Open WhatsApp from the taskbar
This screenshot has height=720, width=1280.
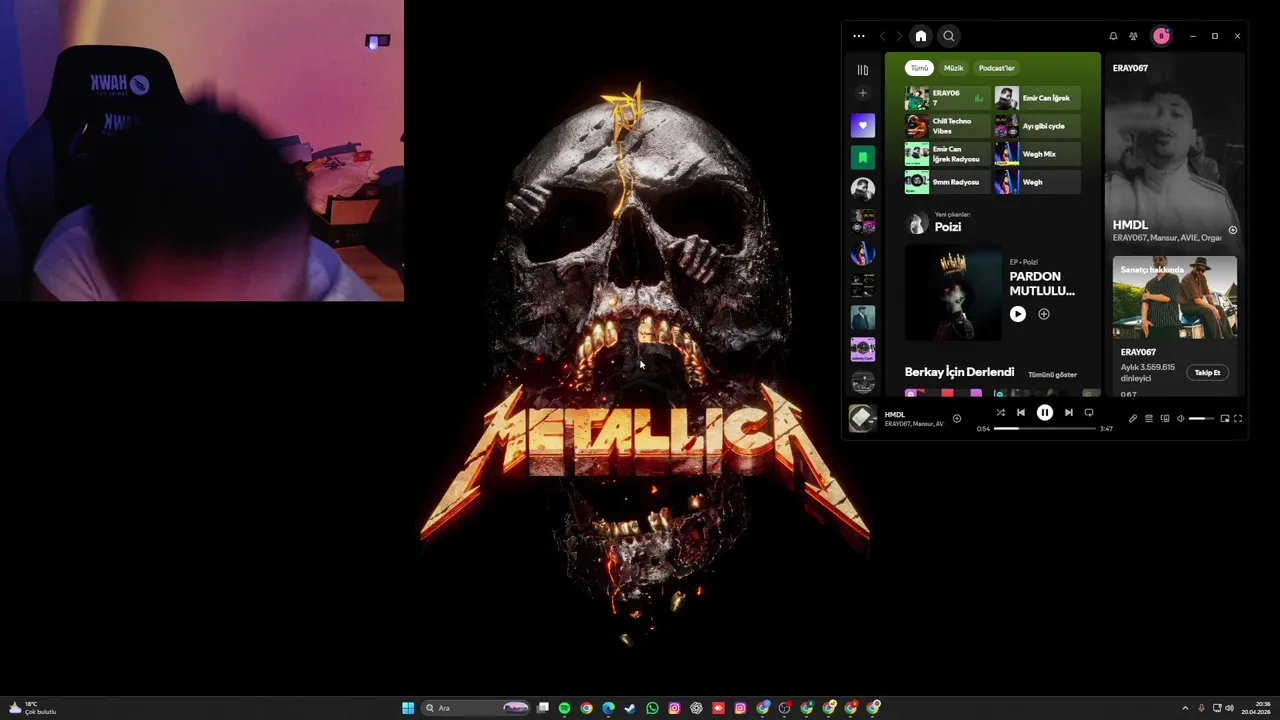click(652, 708)
